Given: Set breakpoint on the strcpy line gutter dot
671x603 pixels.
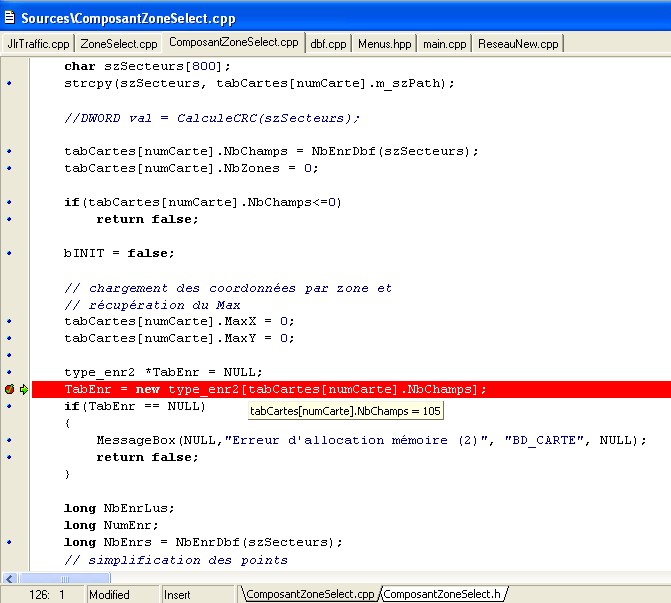Looking at the screenshot, I should coord(9,83).
